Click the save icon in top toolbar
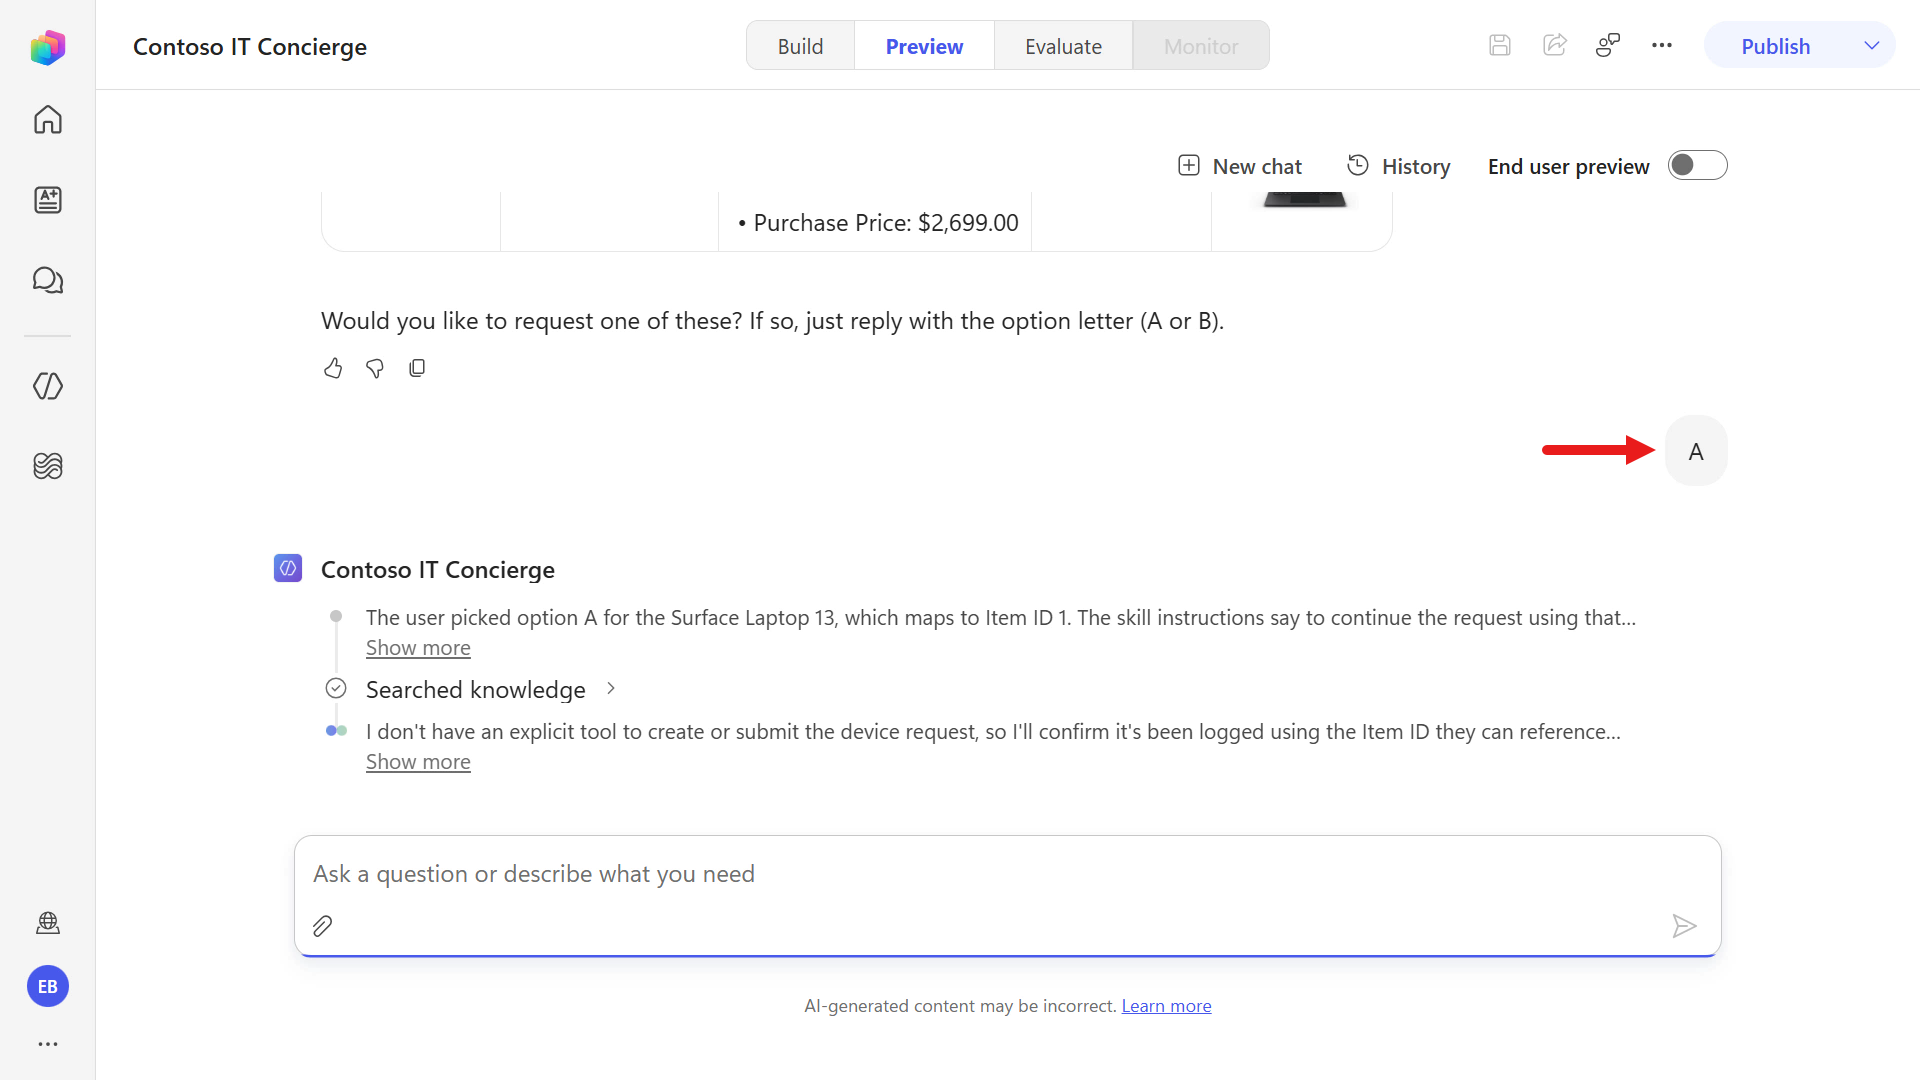The image size is (1920, 1080). [1499, 45]
